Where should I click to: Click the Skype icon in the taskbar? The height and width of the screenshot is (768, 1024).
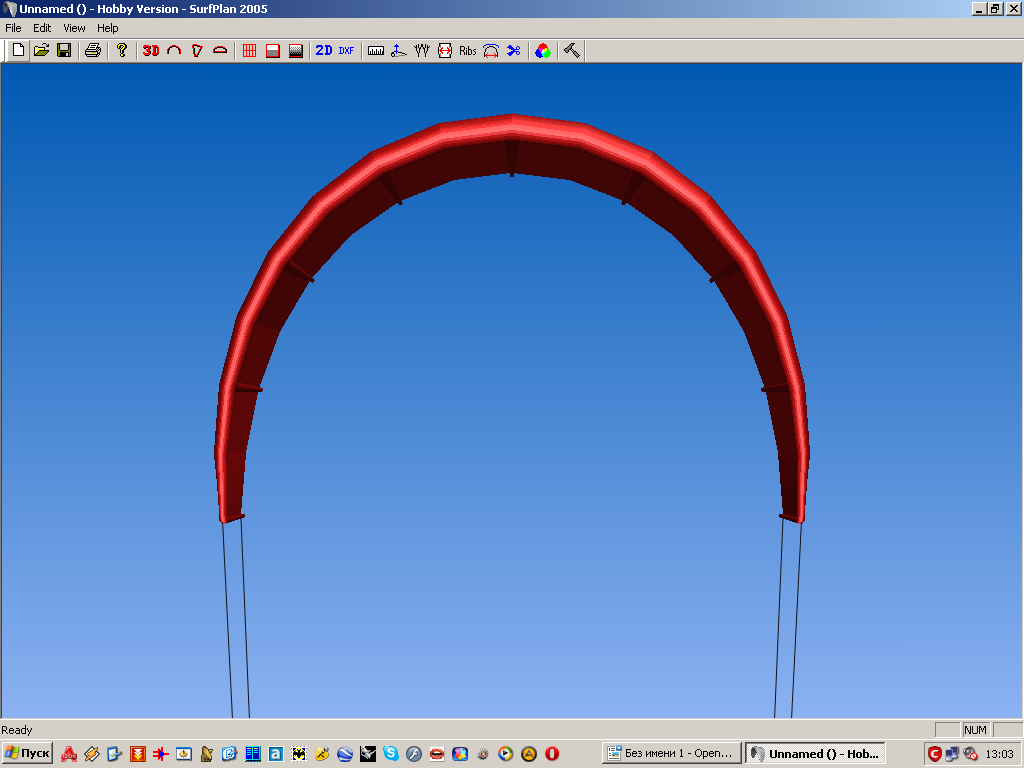[x=391, y=753]
